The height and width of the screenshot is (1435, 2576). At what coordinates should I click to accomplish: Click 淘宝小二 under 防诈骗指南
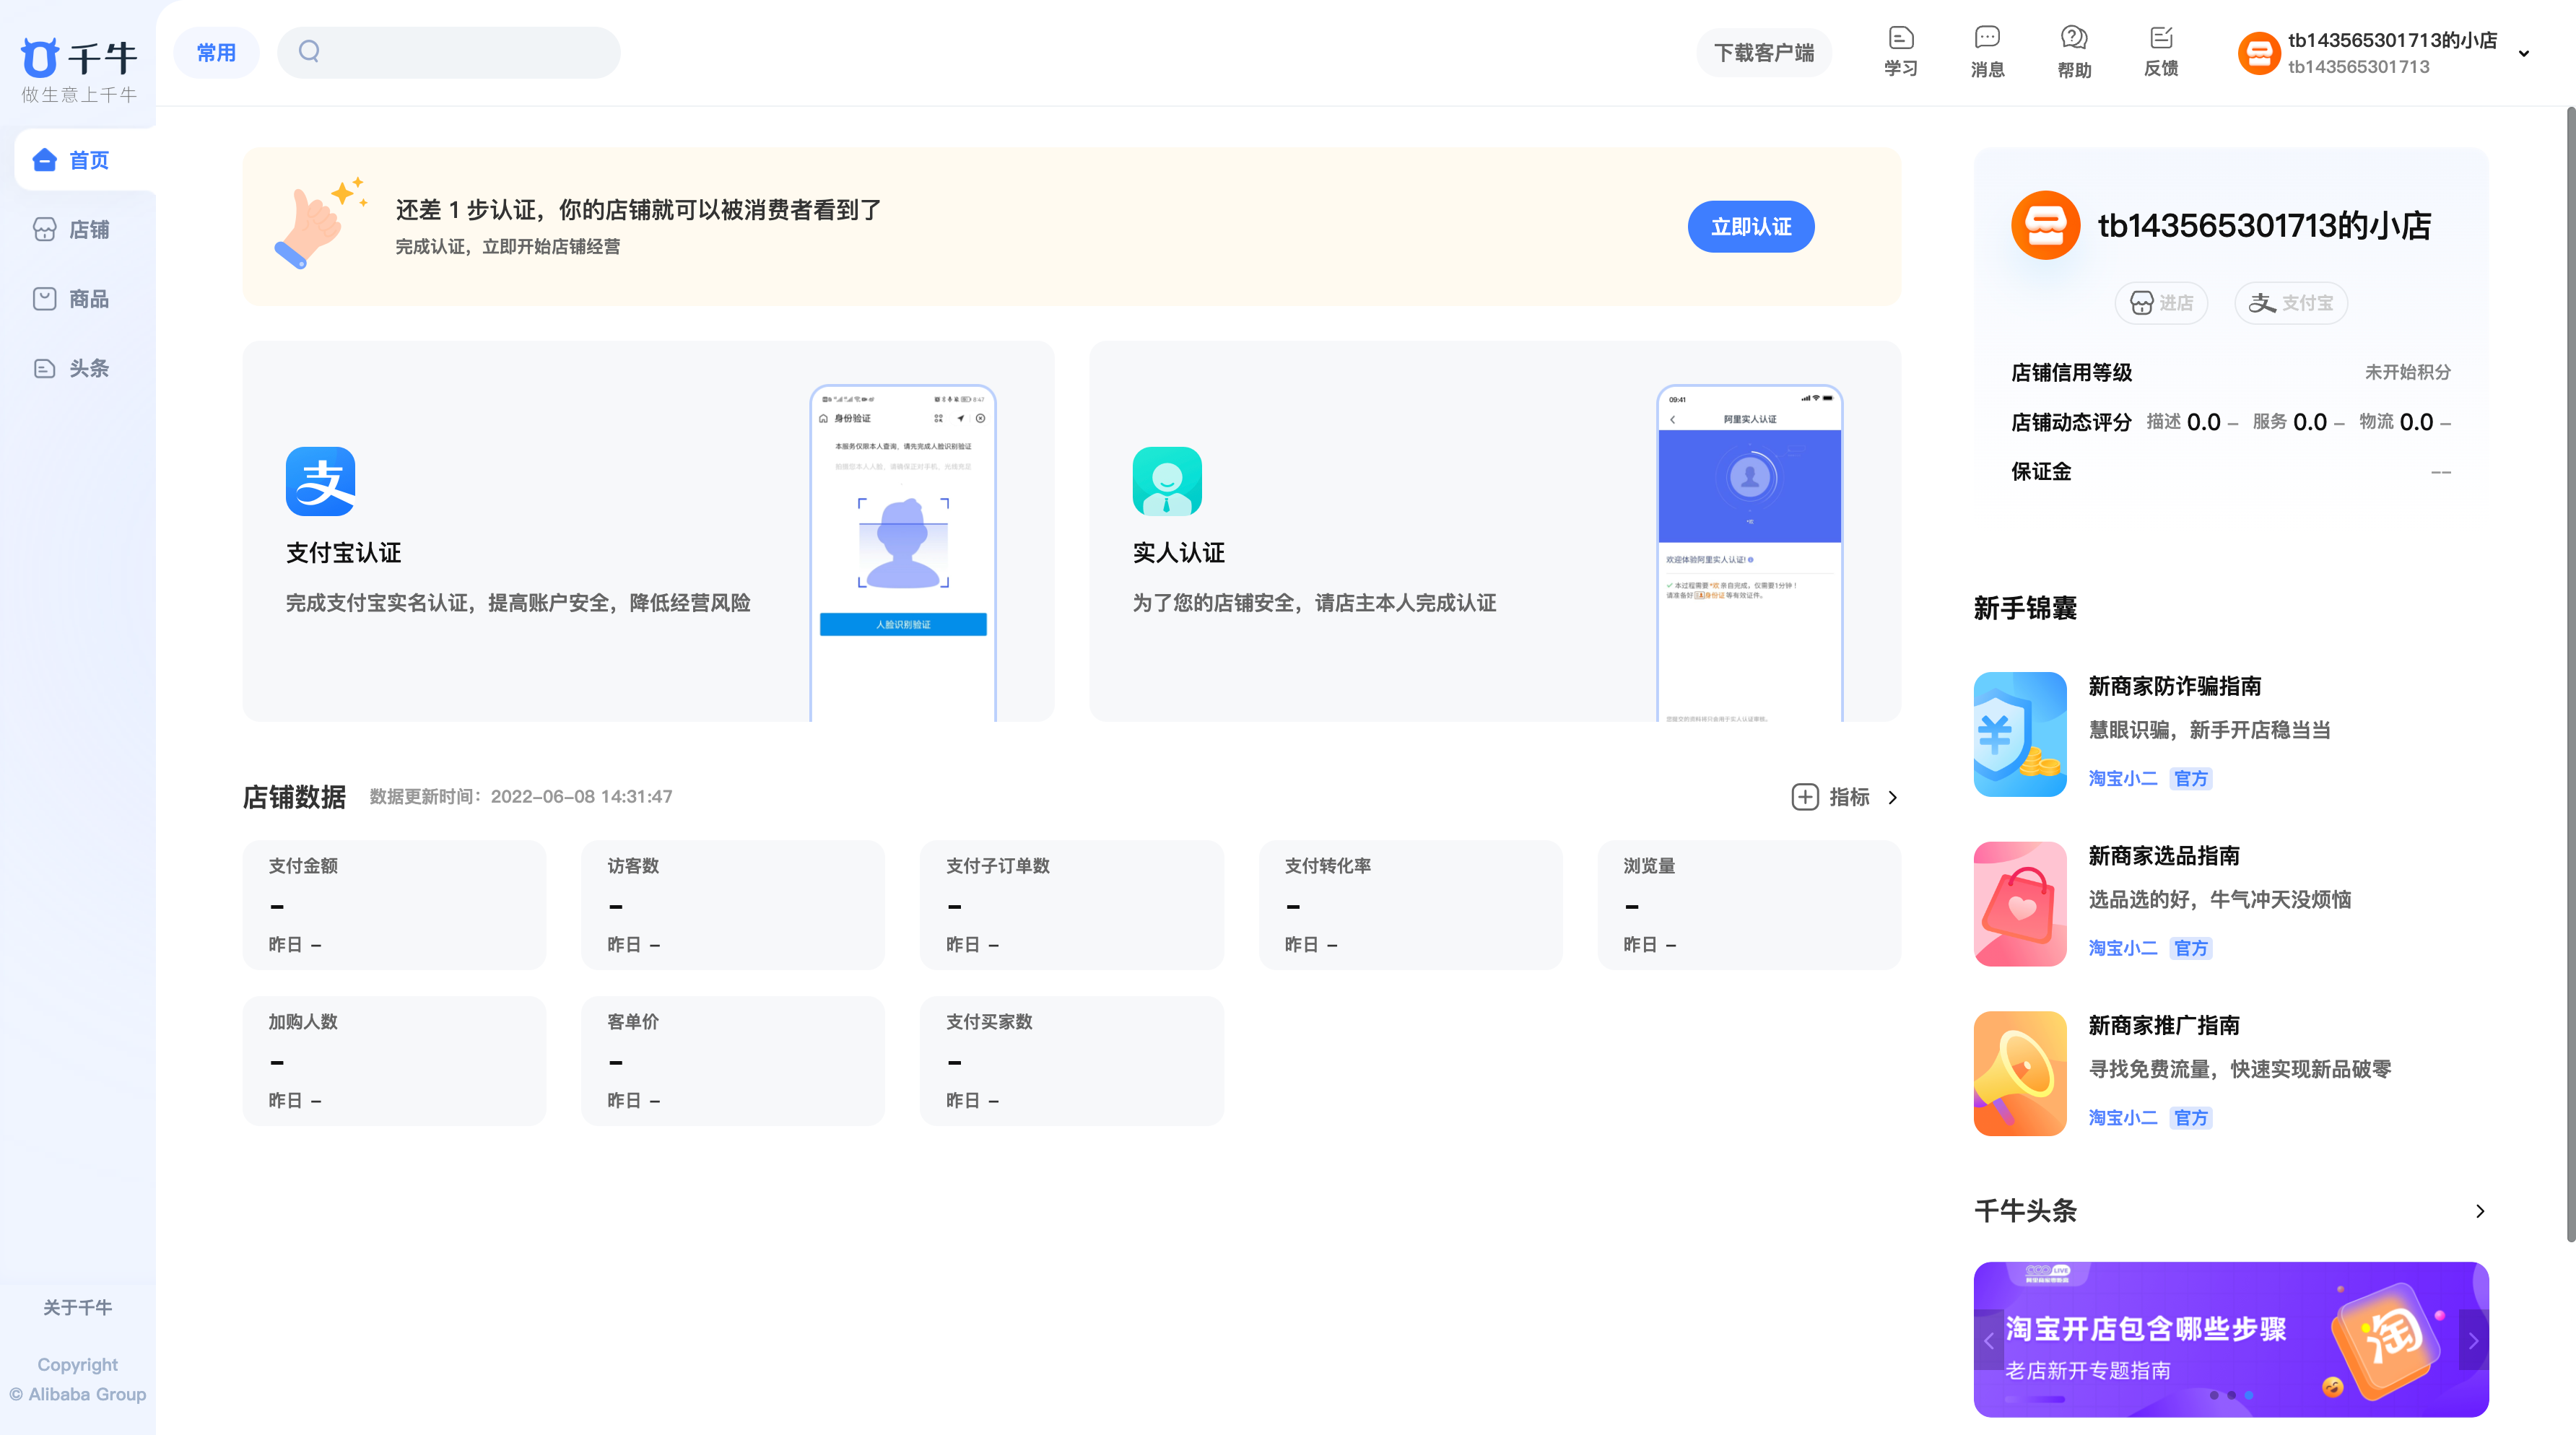(x=2123, y=778)
